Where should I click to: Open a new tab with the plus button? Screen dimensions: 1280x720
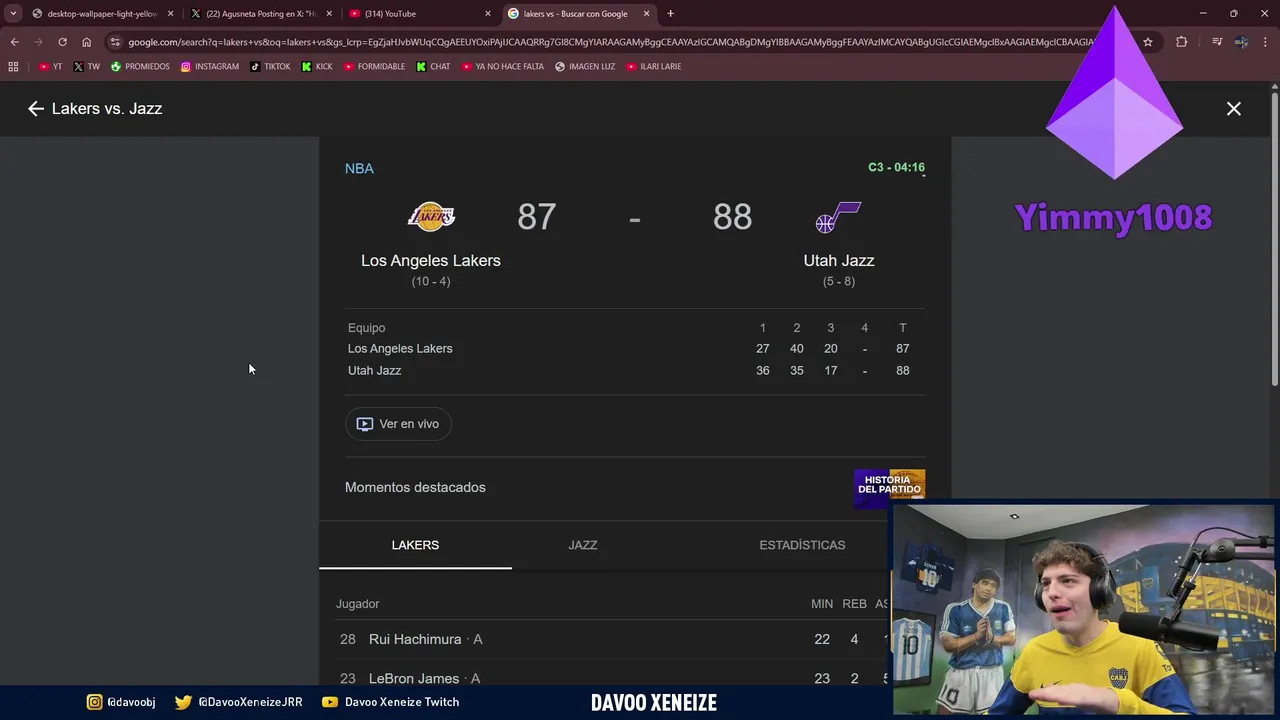670,14
